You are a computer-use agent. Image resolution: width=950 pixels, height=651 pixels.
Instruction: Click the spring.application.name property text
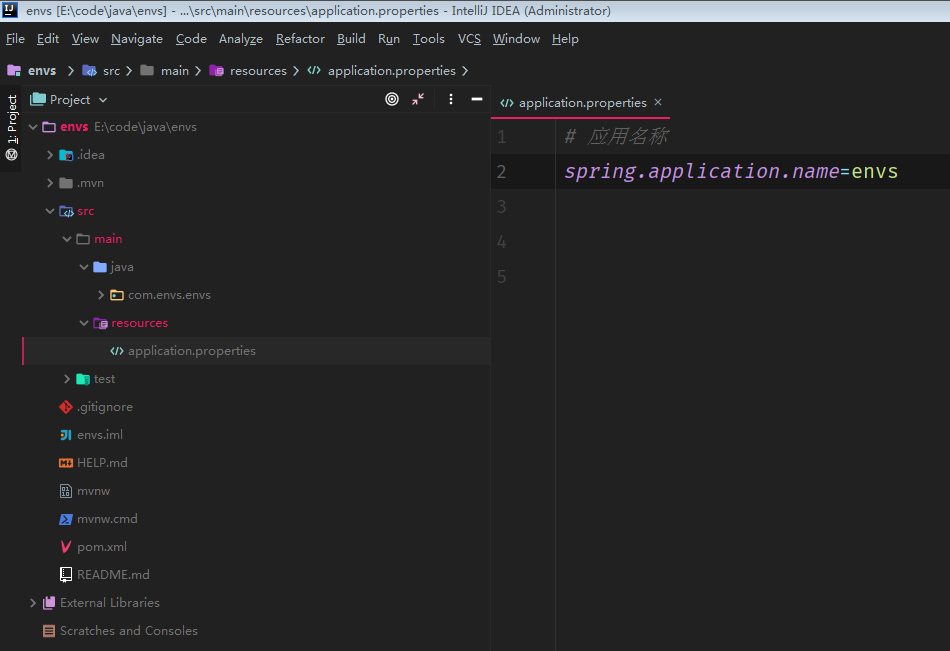pos(702,172)
